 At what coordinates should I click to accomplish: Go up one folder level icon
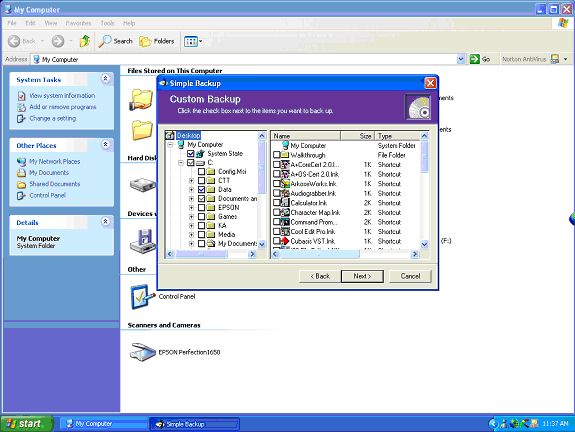85,41
